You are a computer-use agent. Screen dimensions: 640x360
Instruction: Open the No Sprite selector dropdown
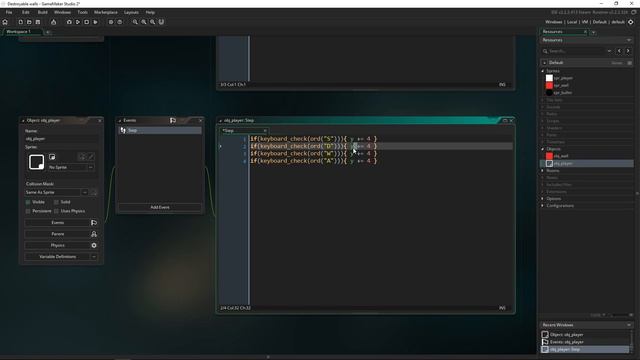click(x=91, y=167)
